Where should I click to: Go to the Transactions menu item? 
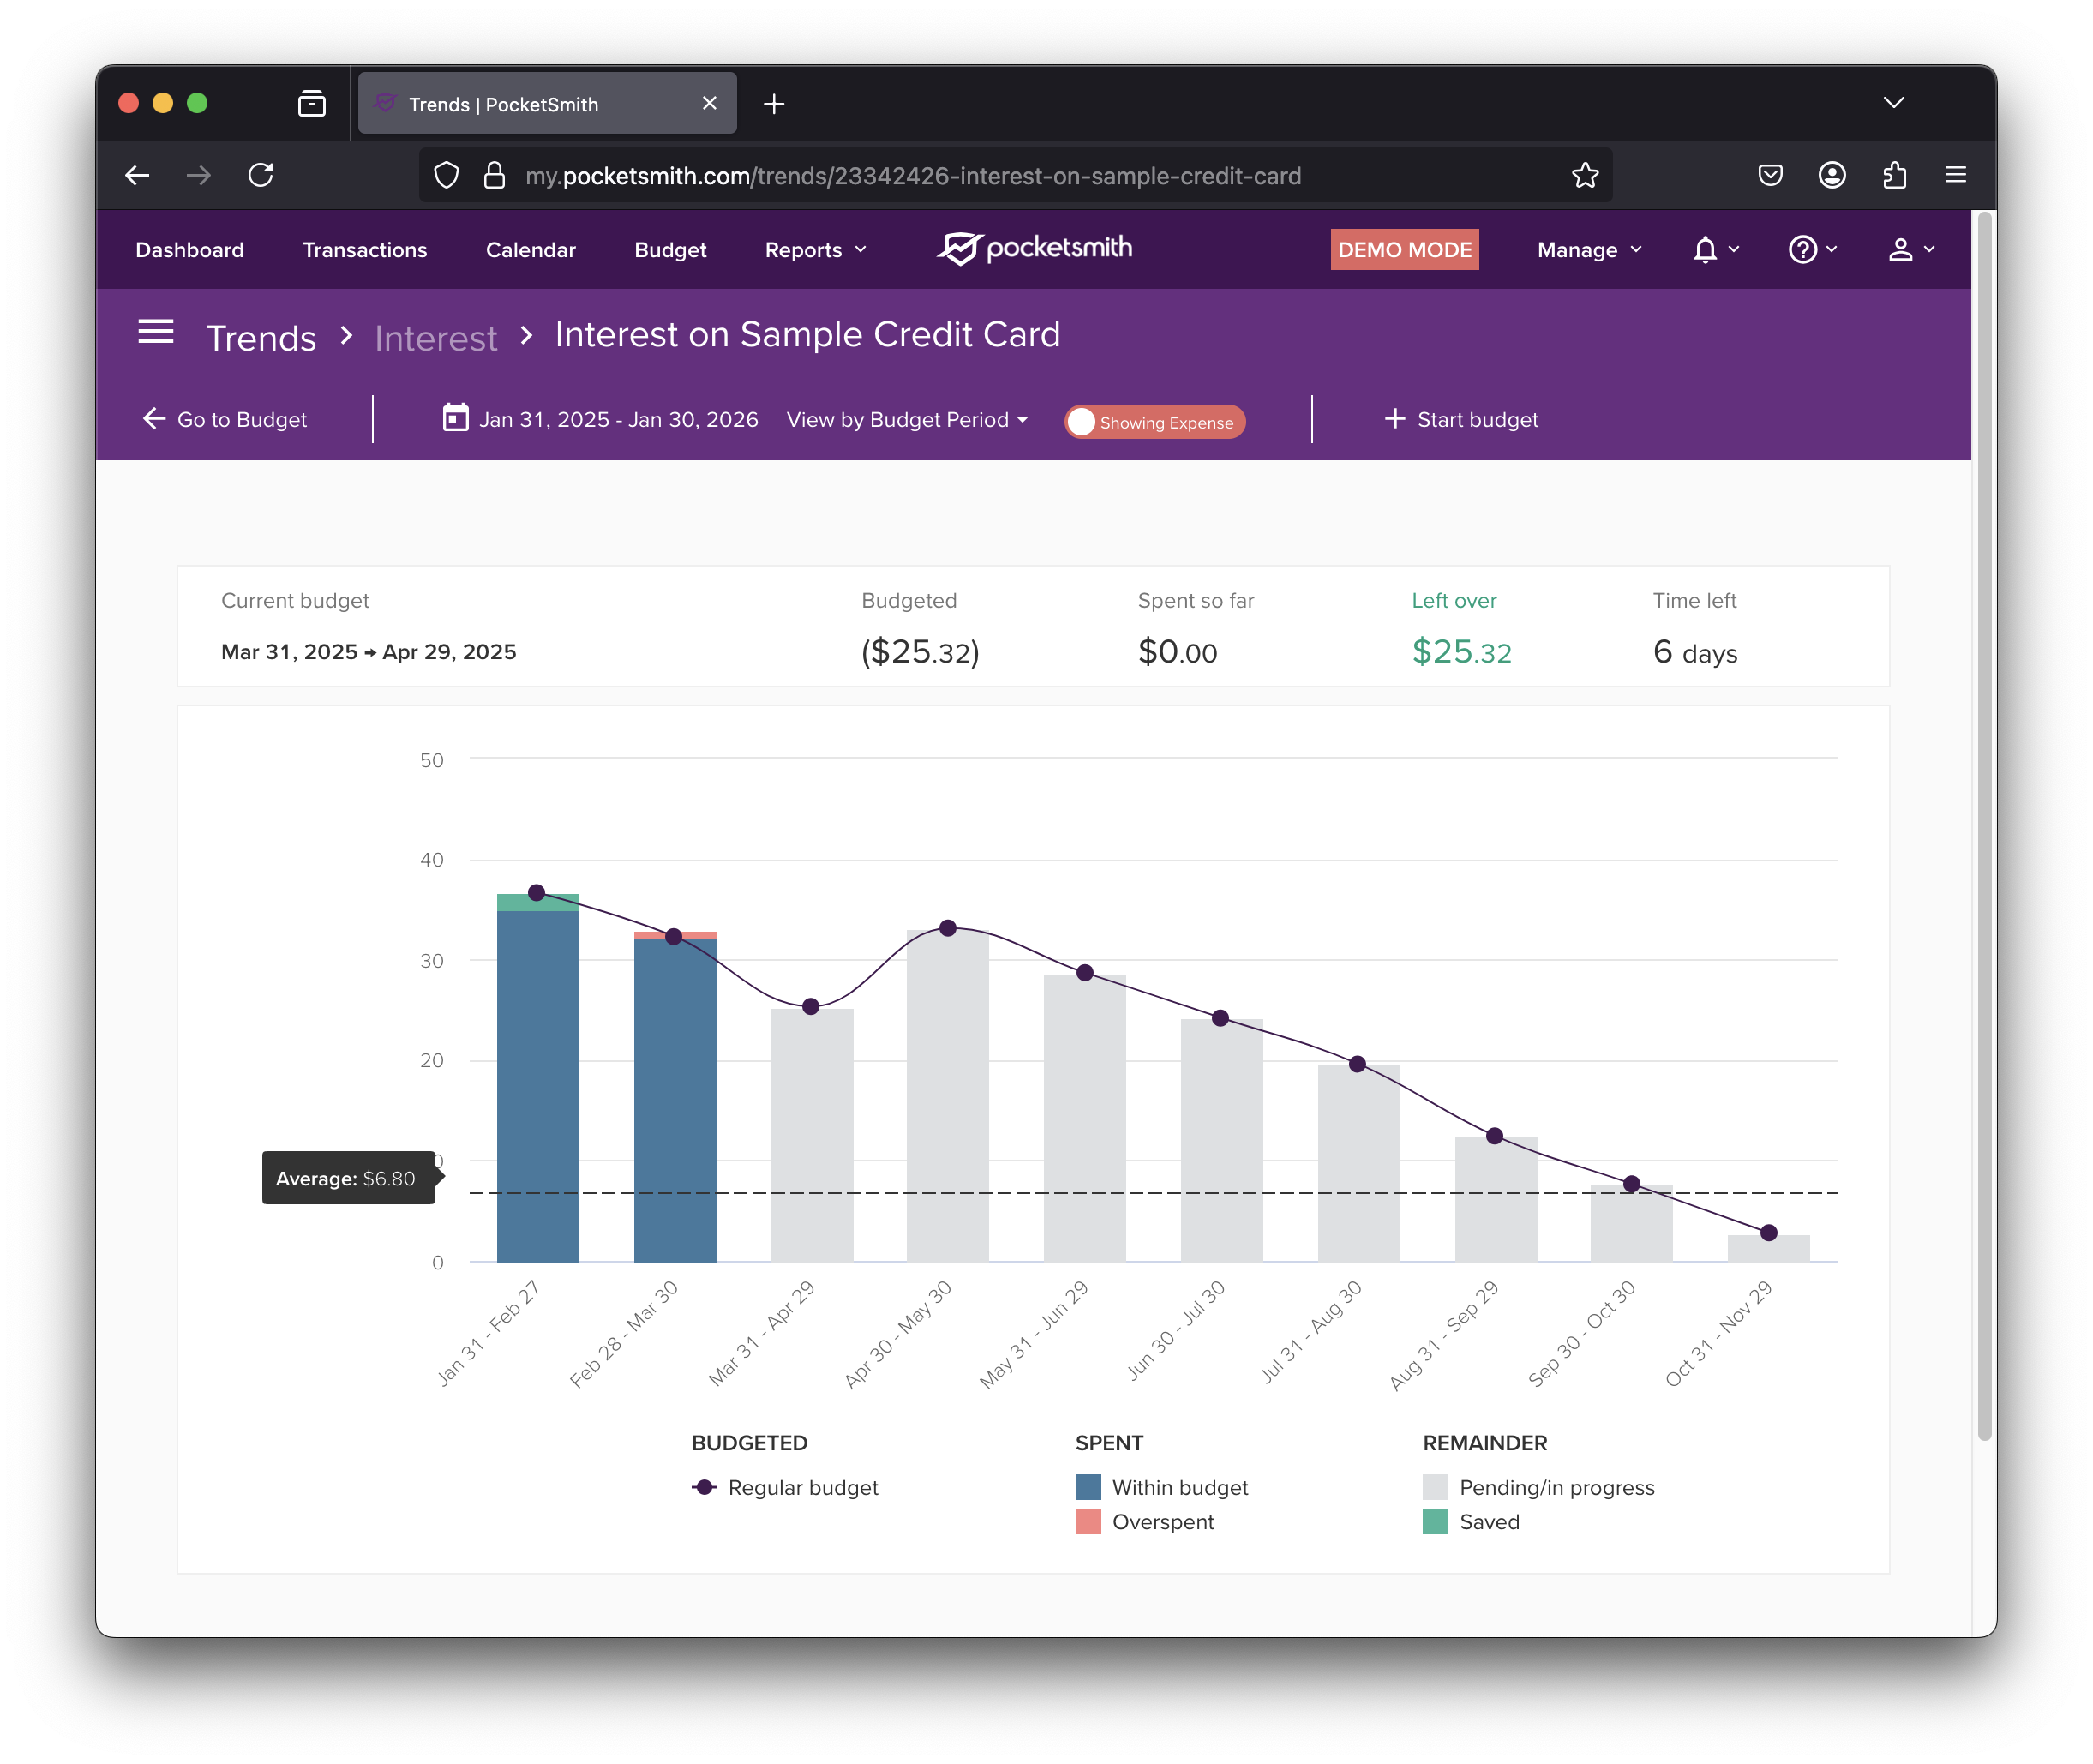tap(364, 250)
